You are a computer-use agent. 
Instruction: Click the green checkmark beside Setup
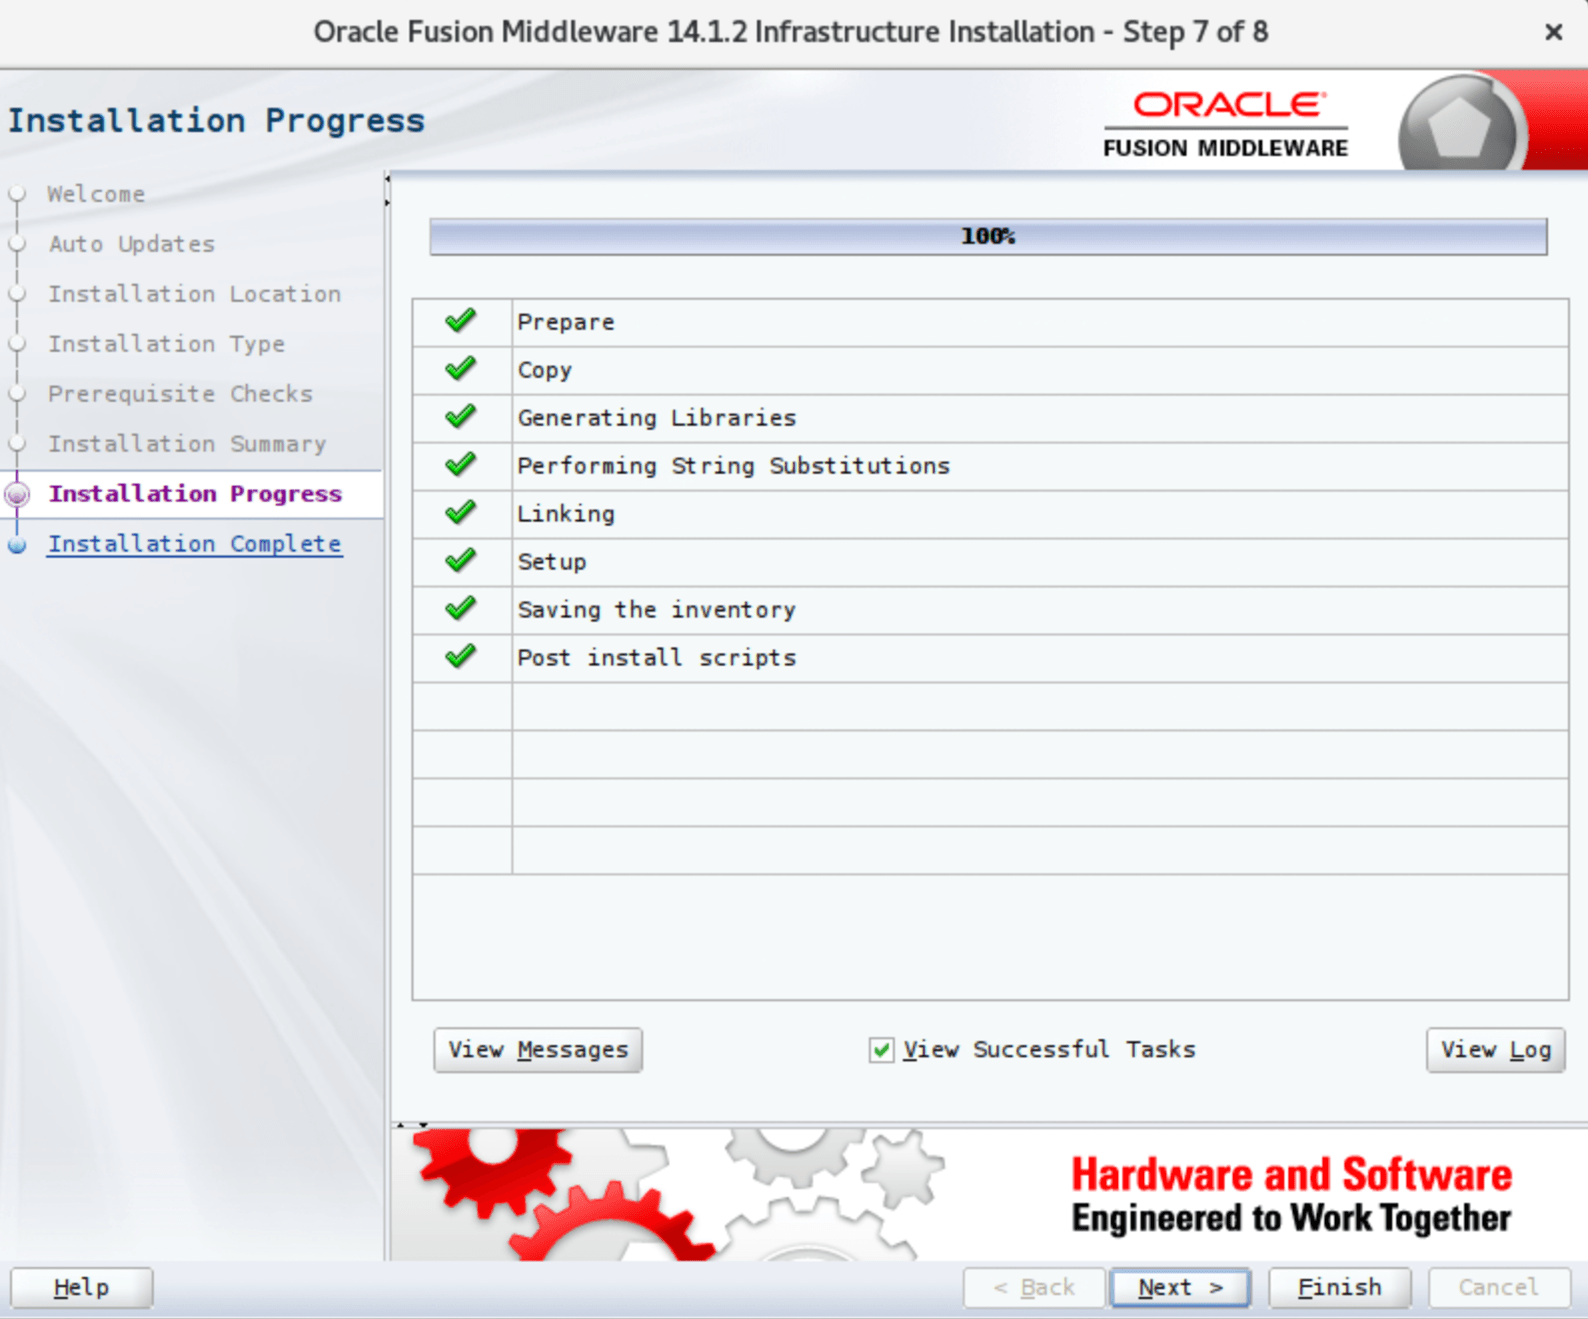pos(460,561)
